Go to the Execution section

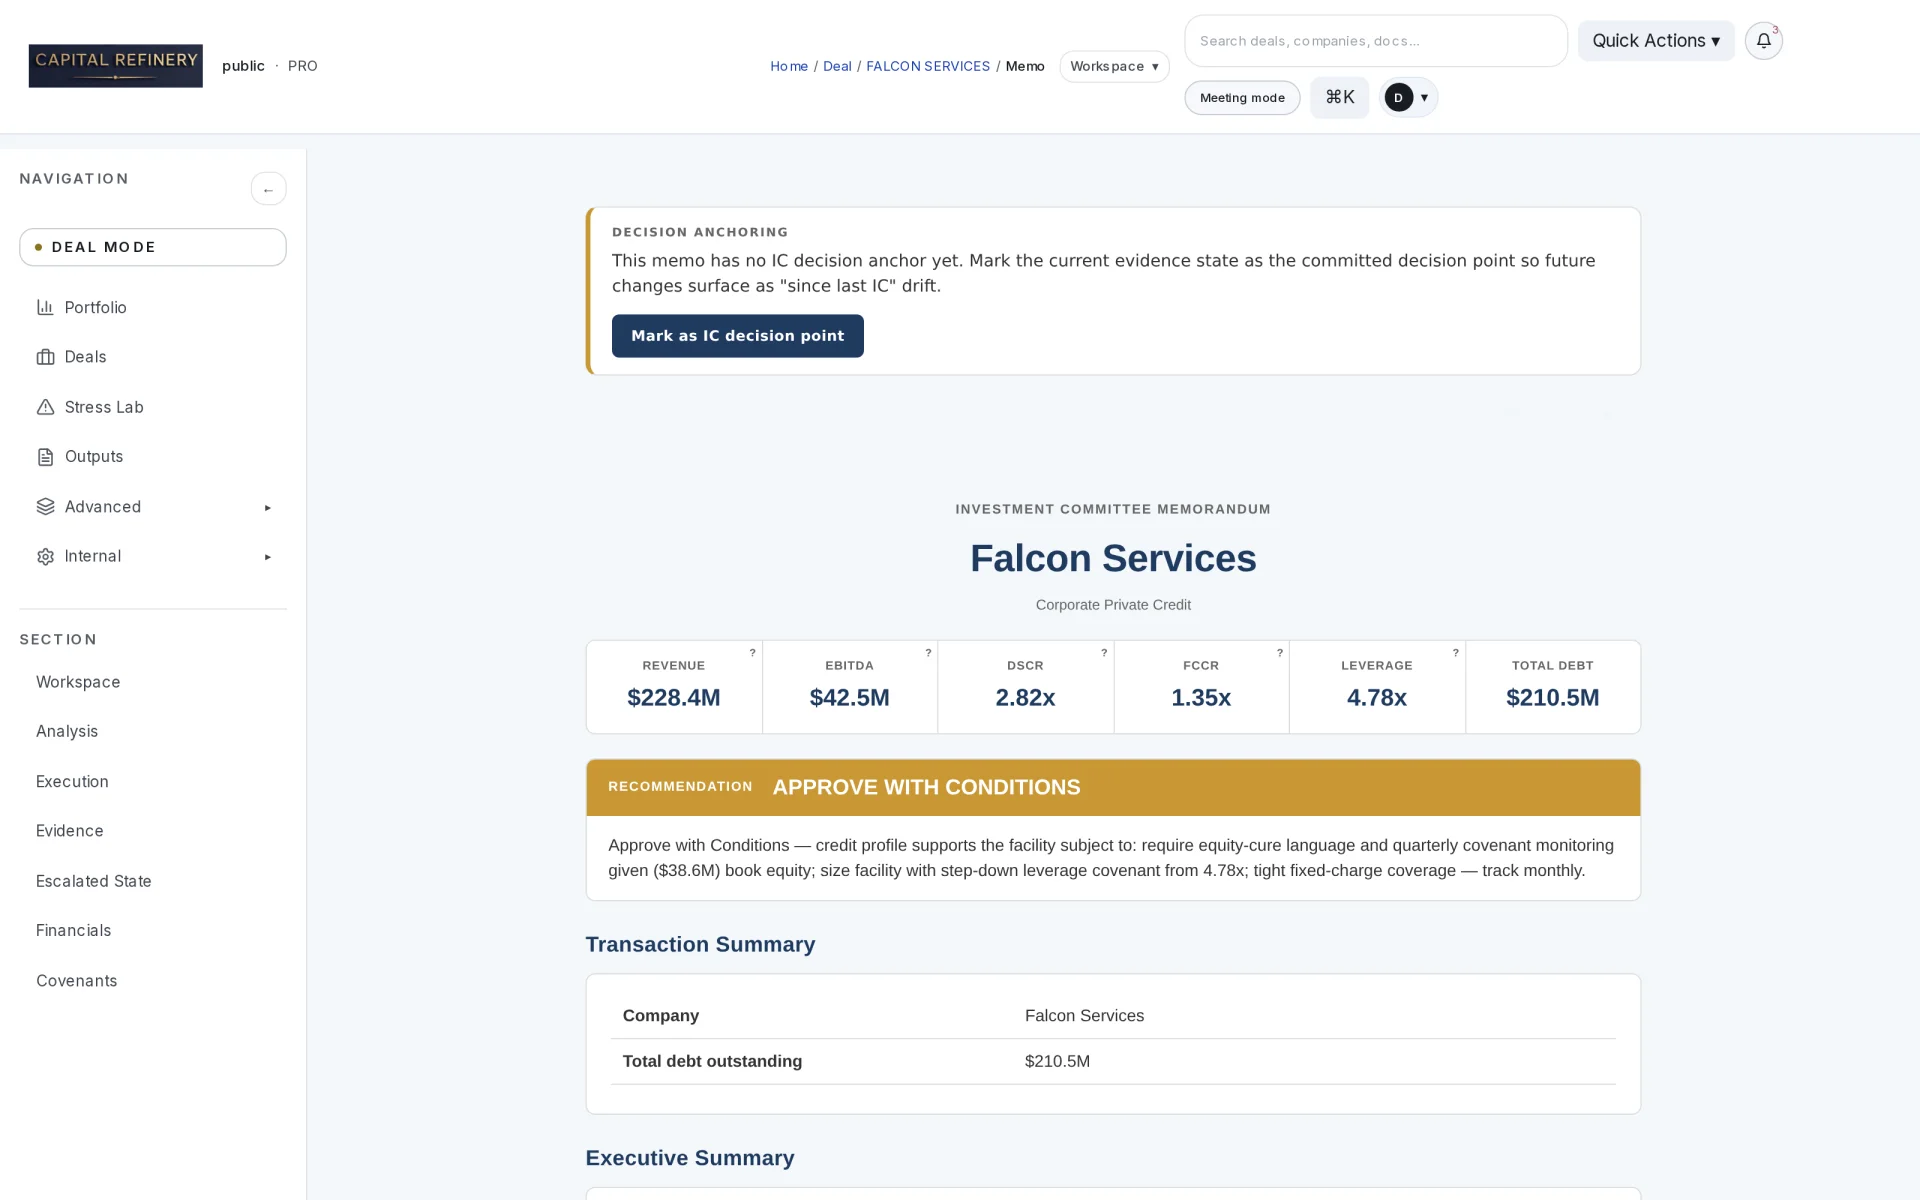[72, 782]
